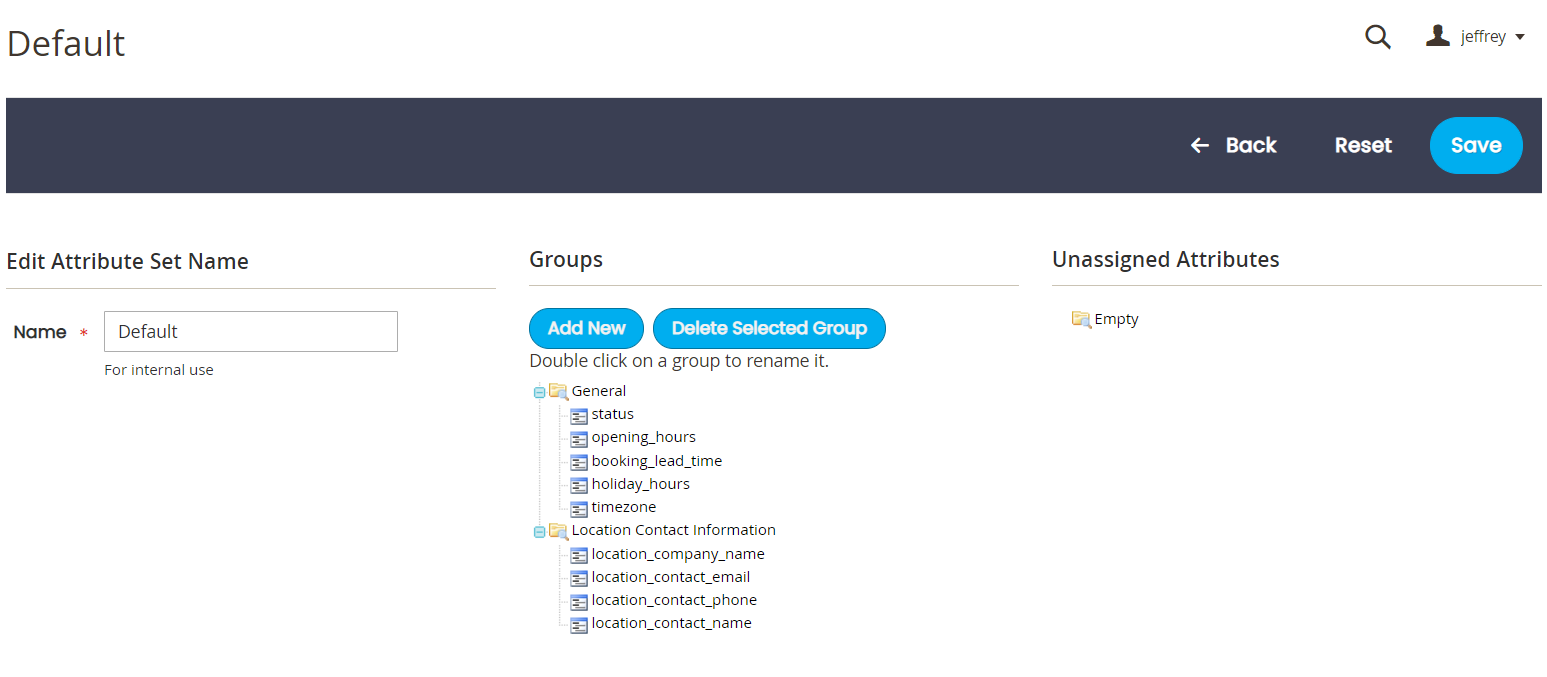Click the jeffrey user avatar icon

click(x=1438, y=36)
